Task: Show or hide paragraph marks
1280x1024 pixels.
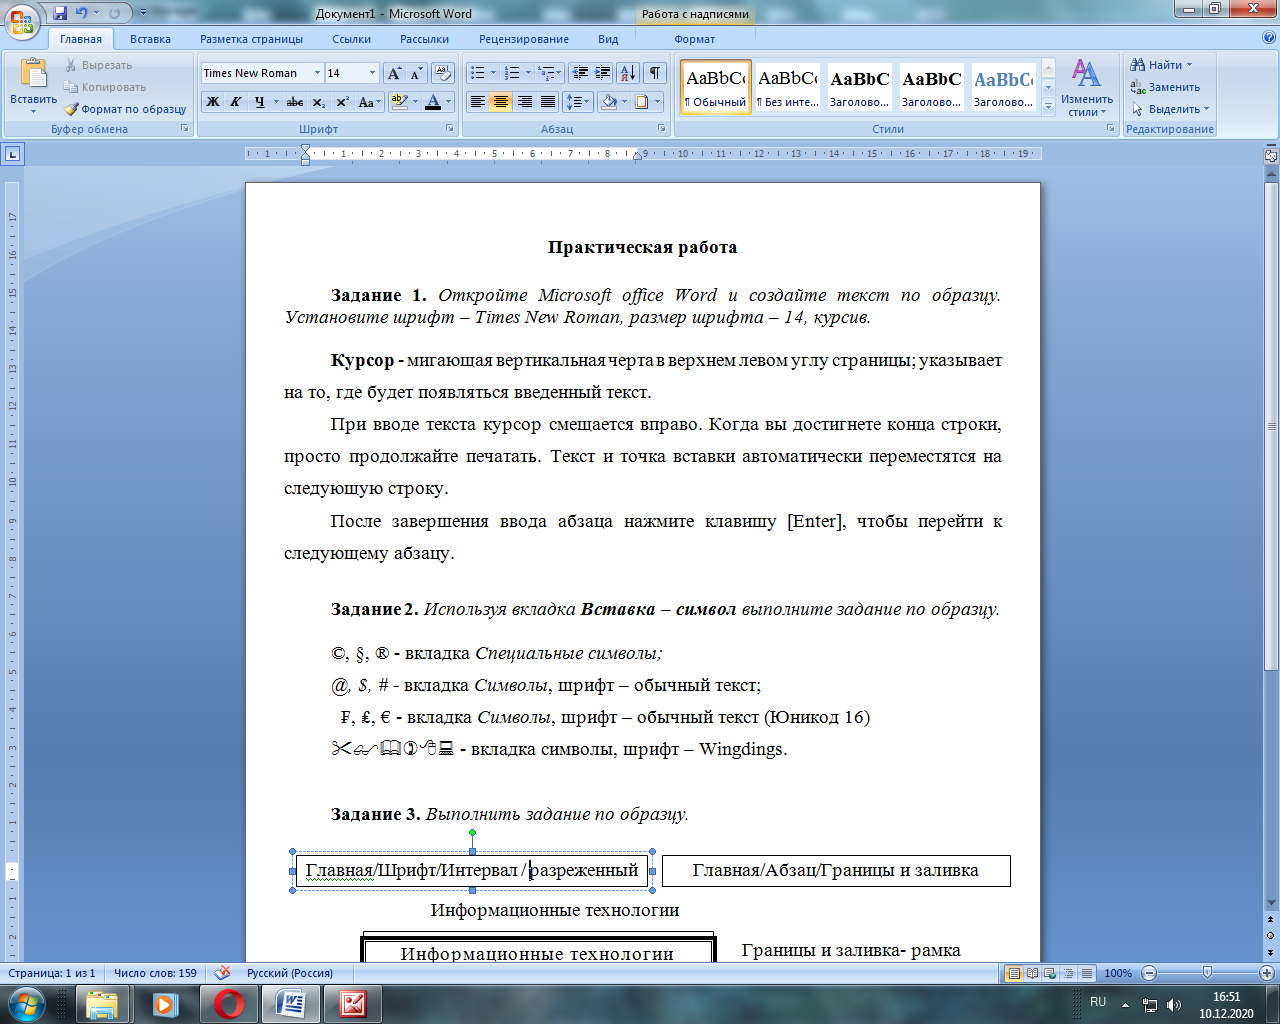Action: 655,73
